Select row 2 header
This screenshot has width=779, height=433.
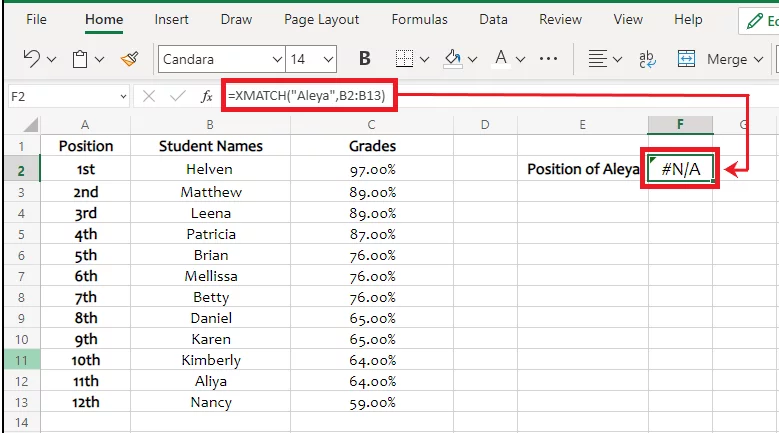coord(22,170)
